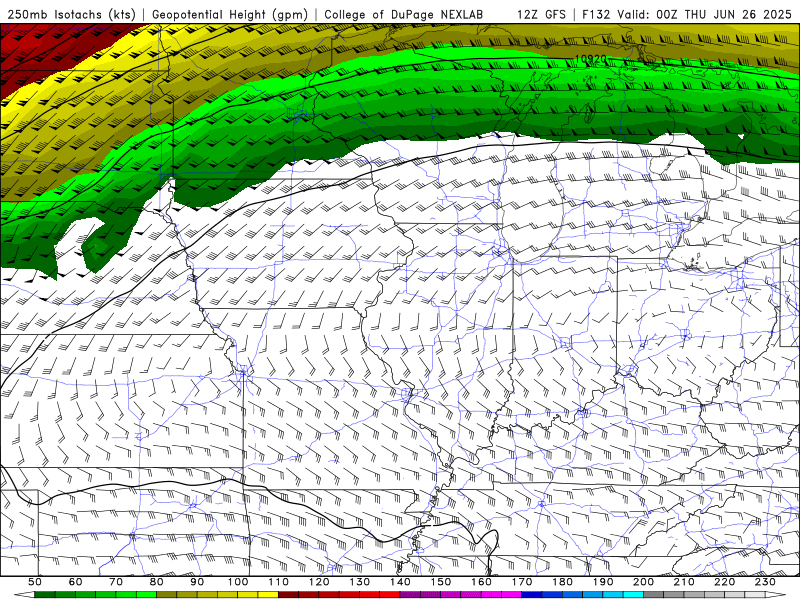Click the 'College of DuPage NEXLAB' credit text

pos(403,15)
